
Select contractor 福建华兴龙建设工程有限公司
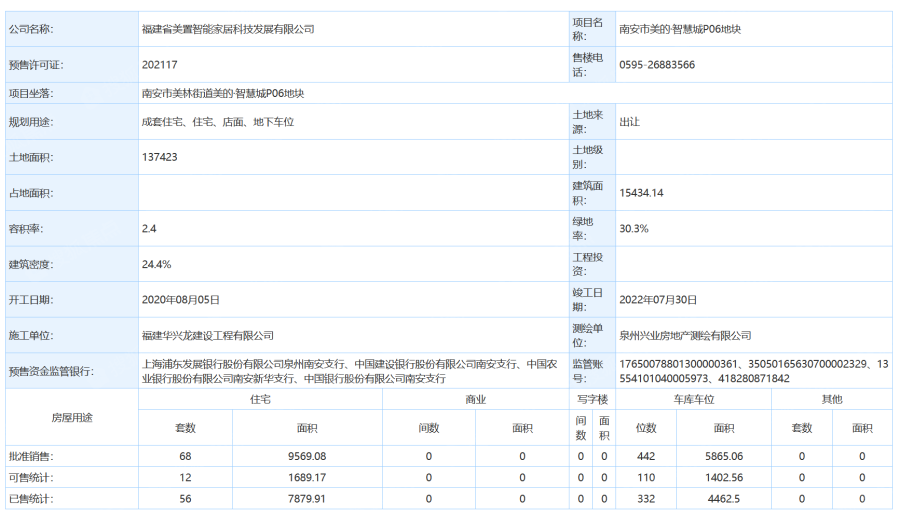[207, 336]
